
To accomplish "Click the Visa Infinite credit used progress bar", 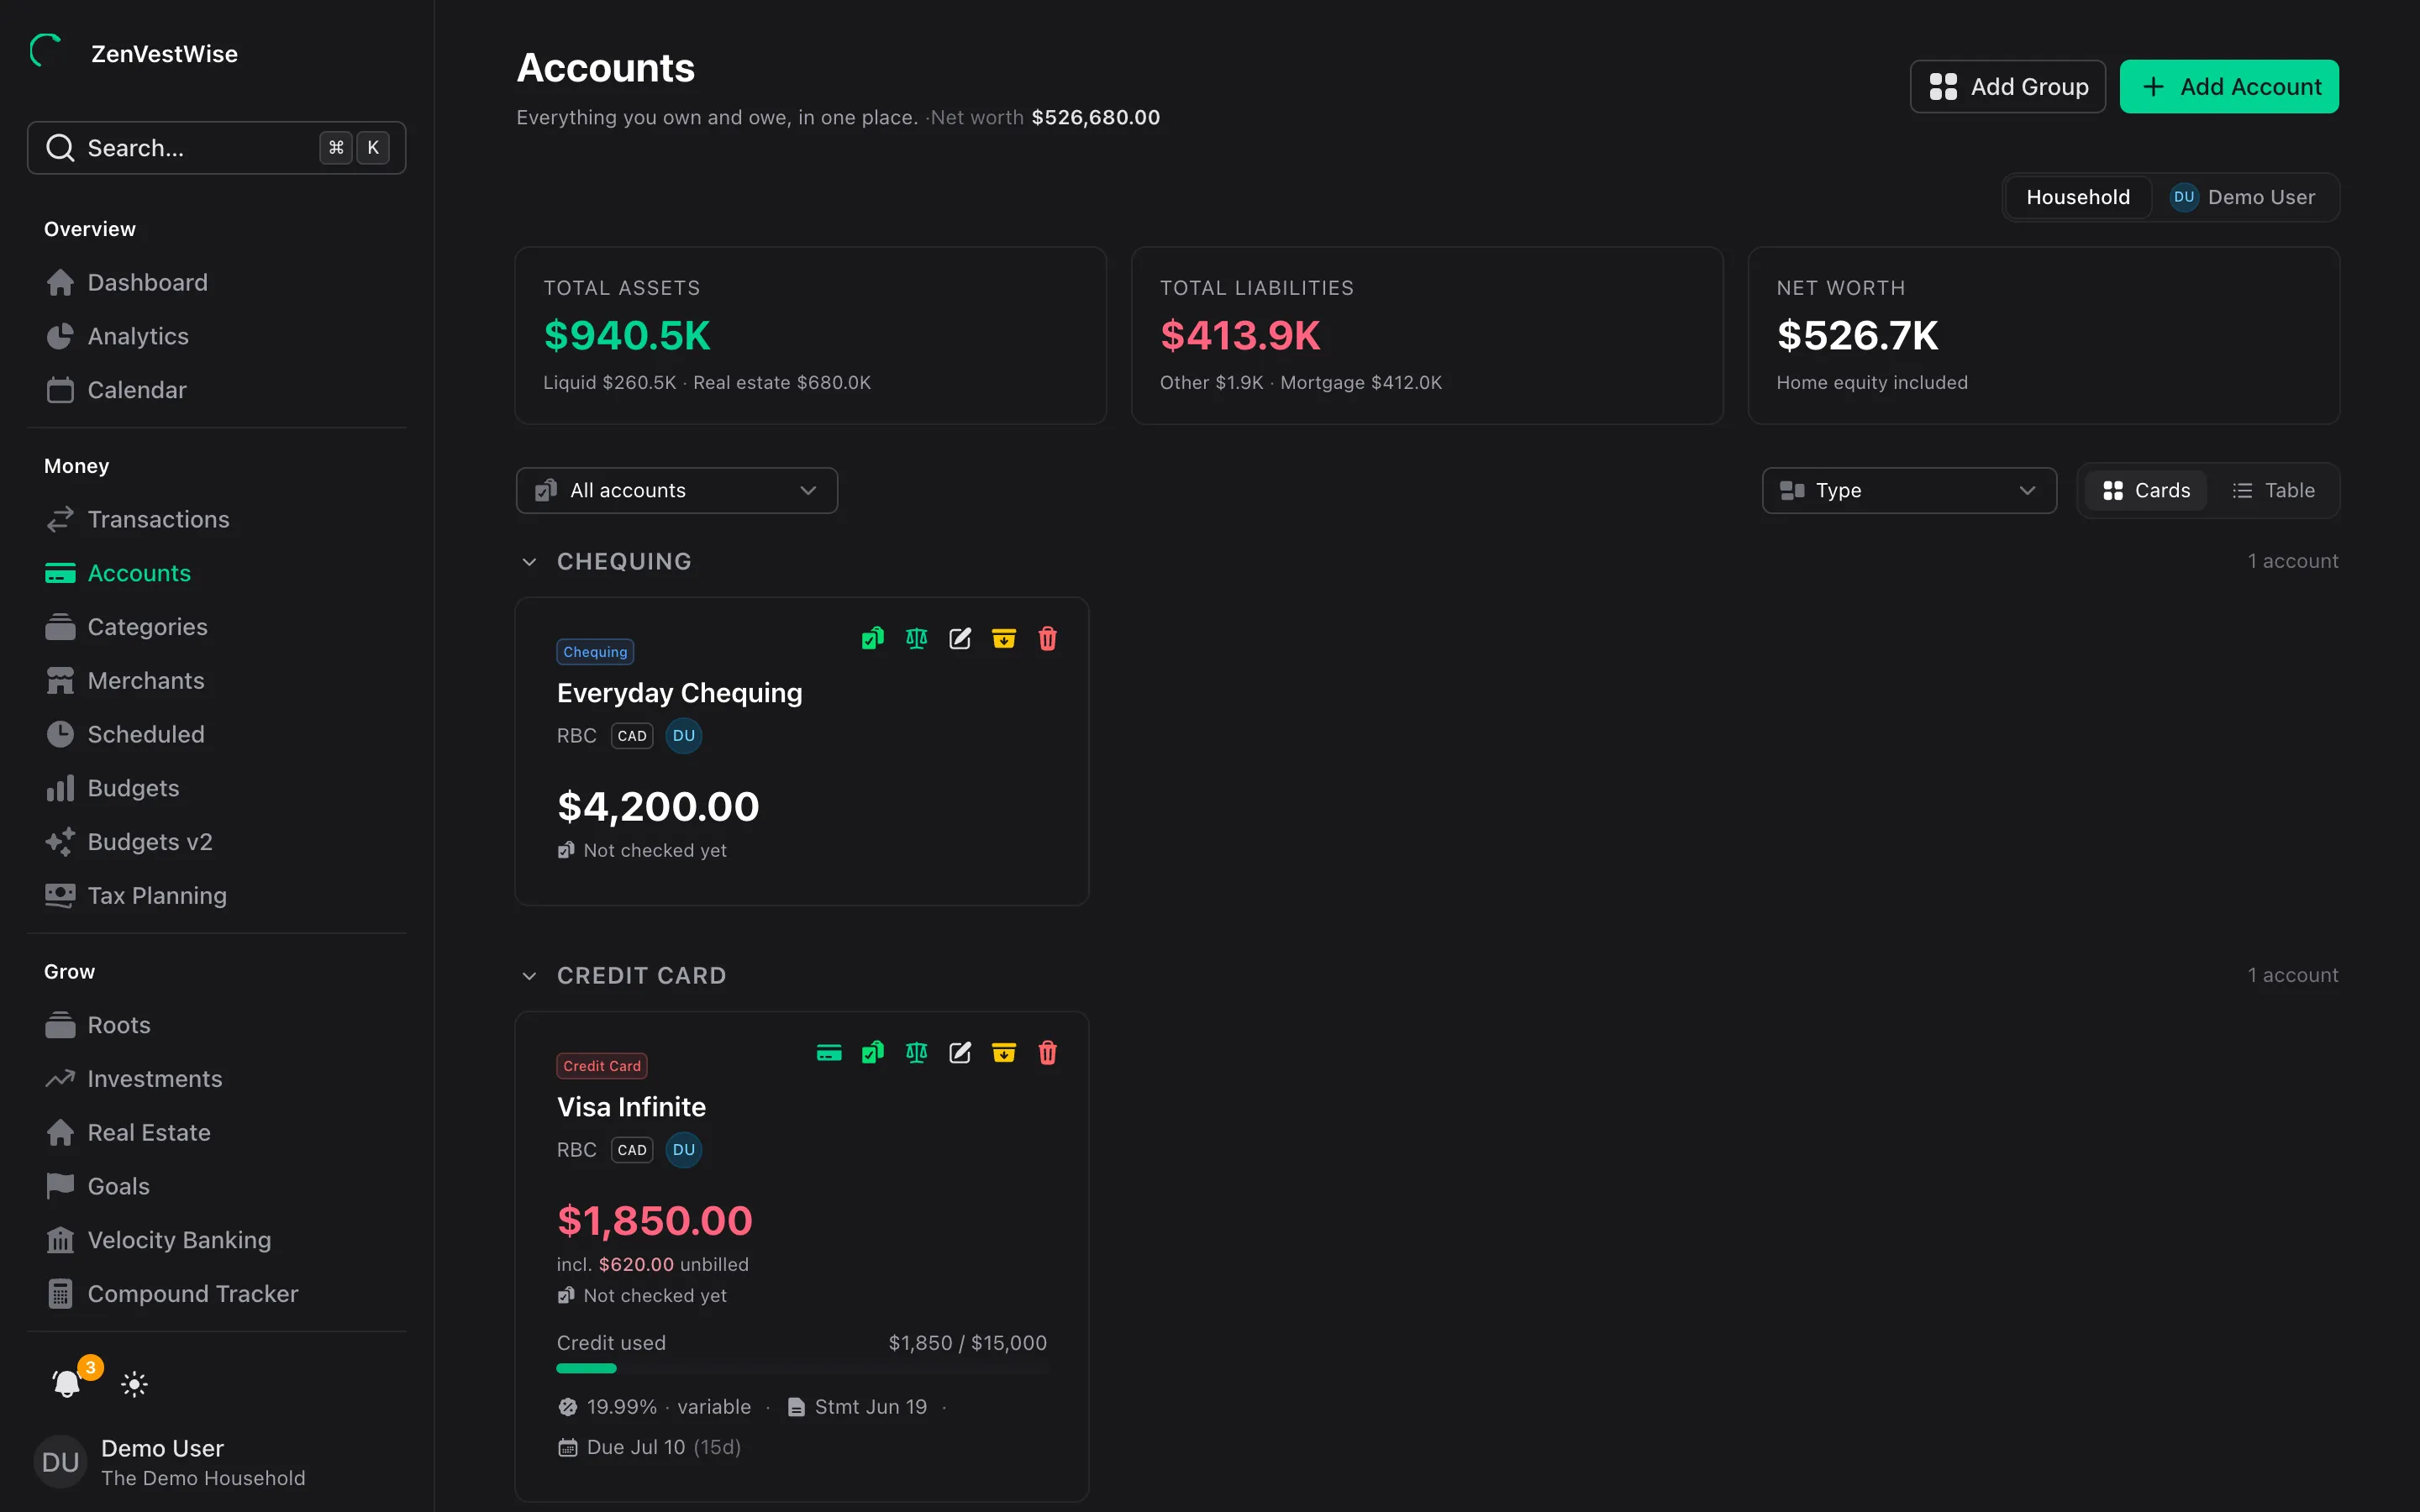I will point(802,1369).
